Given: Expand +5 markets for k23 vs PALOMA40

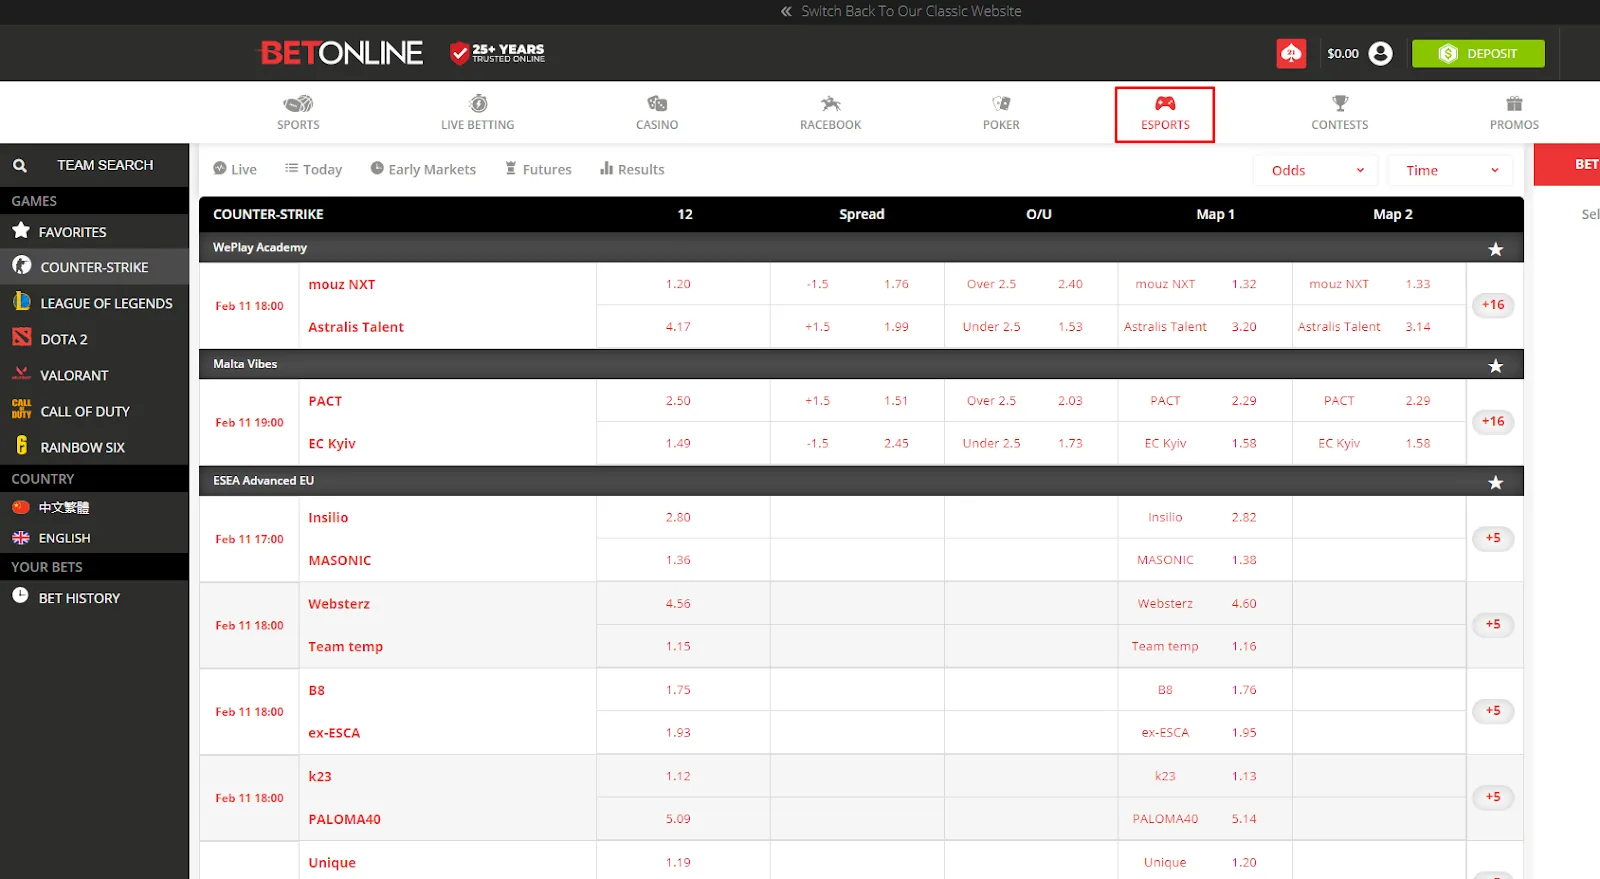Looking at the screenshot, I should (1493, 797).
